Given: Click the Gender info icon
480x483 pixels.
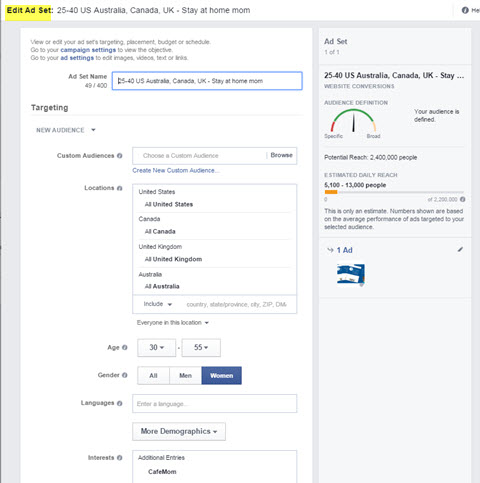Looking at the screenshot, I should (x=124, y=375).
